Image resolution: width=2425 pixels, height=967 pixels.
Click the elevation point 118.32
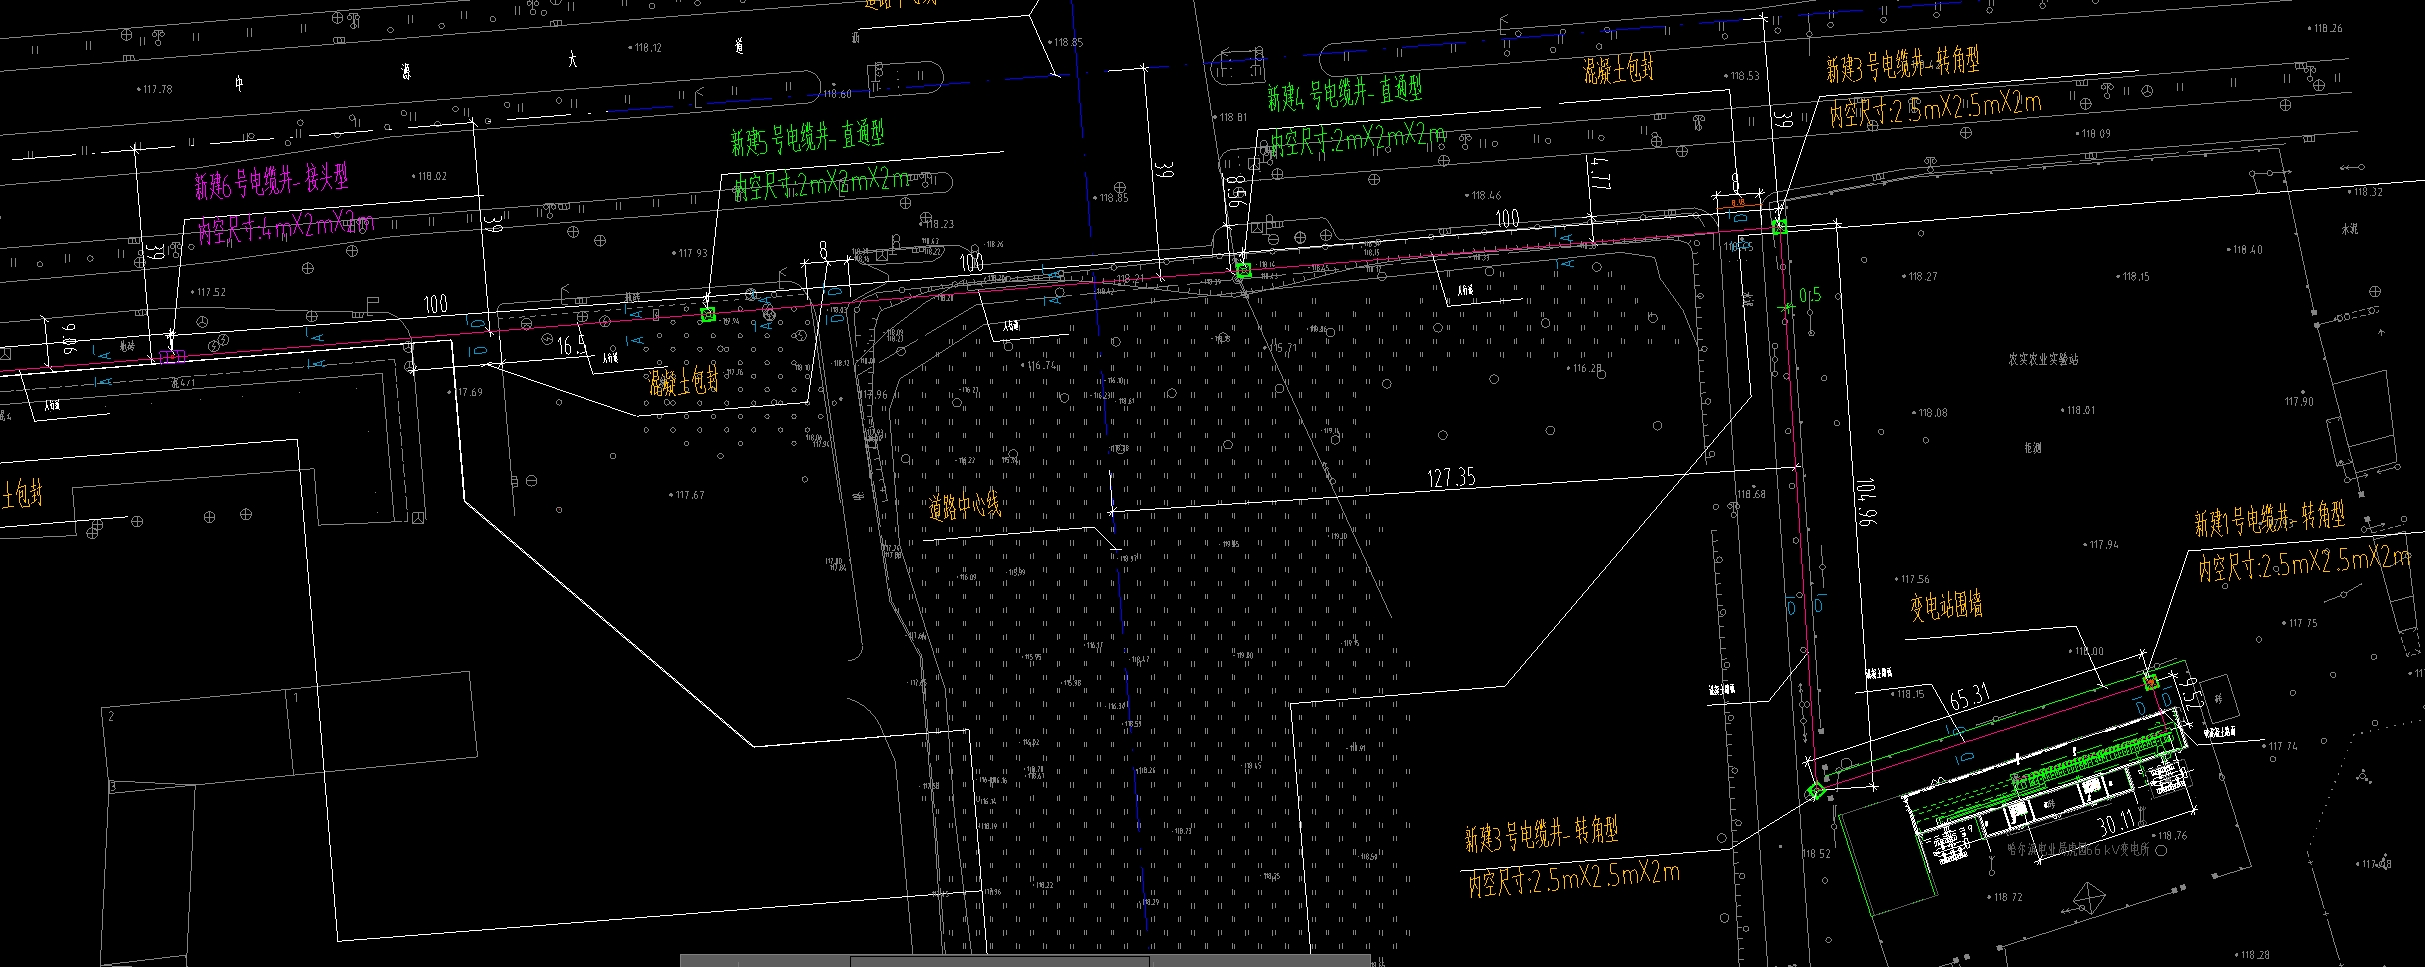(2364, 191)
